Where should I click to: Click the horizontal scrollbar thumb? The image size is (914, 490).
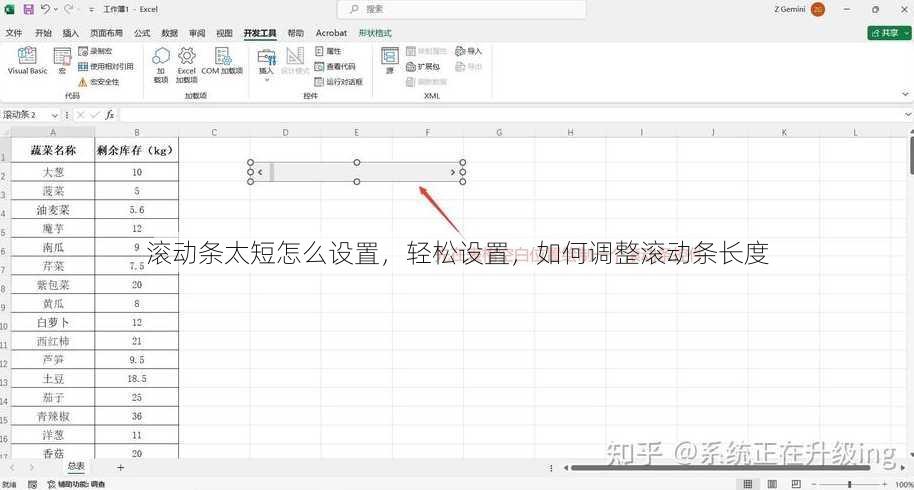pyautogui.click(x=720, y=467)
